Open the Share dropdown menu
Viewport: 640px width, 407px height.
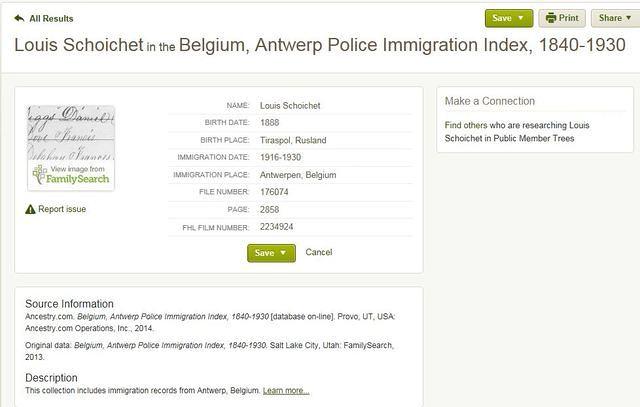pyautogui.click(x=613, y=18)
